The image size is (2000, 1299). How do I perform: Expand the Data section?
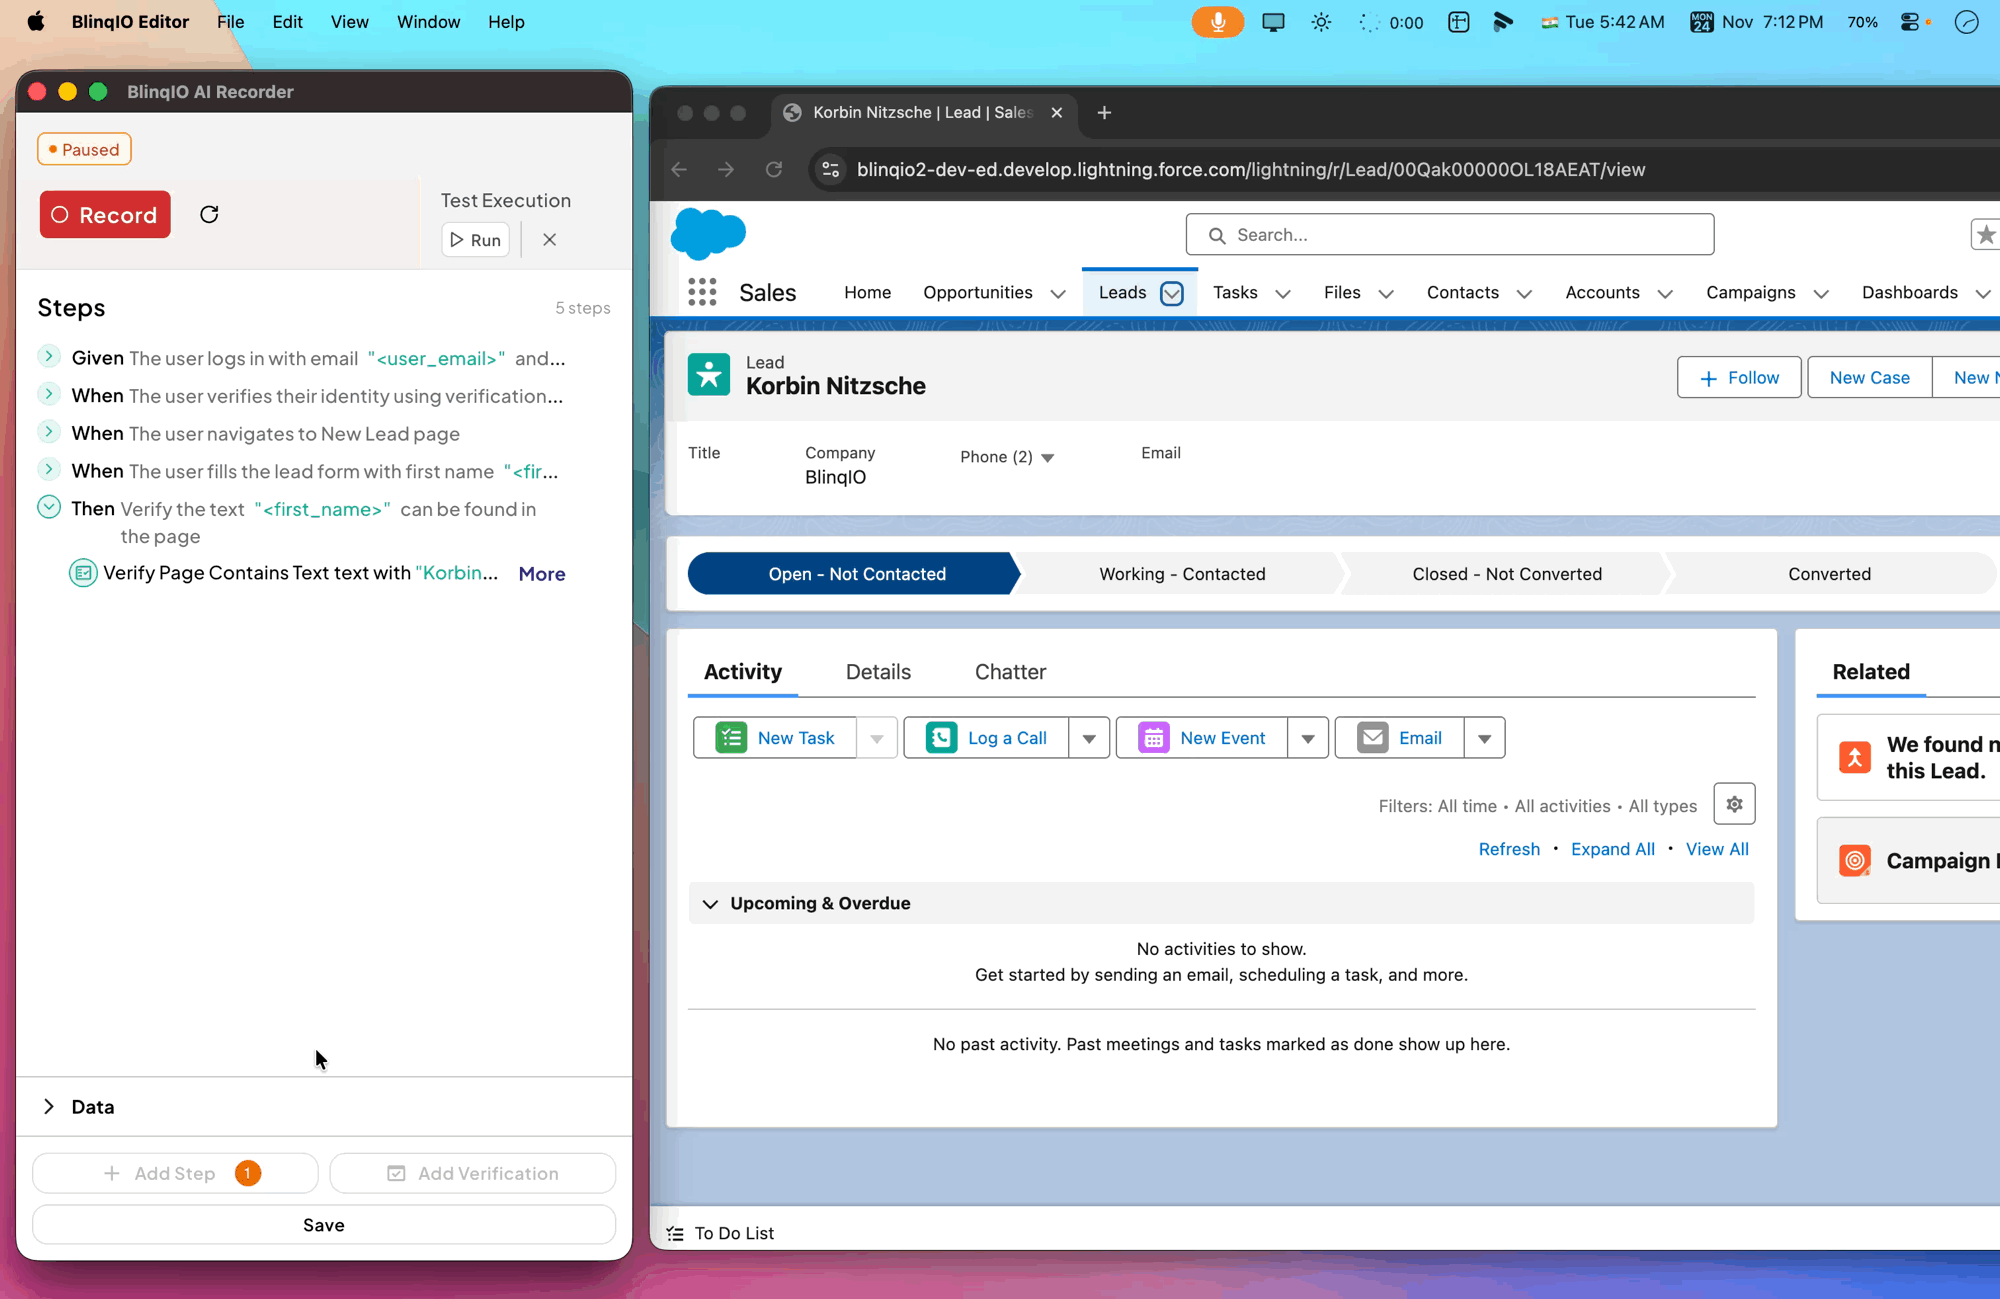(x=49, y=1107)
